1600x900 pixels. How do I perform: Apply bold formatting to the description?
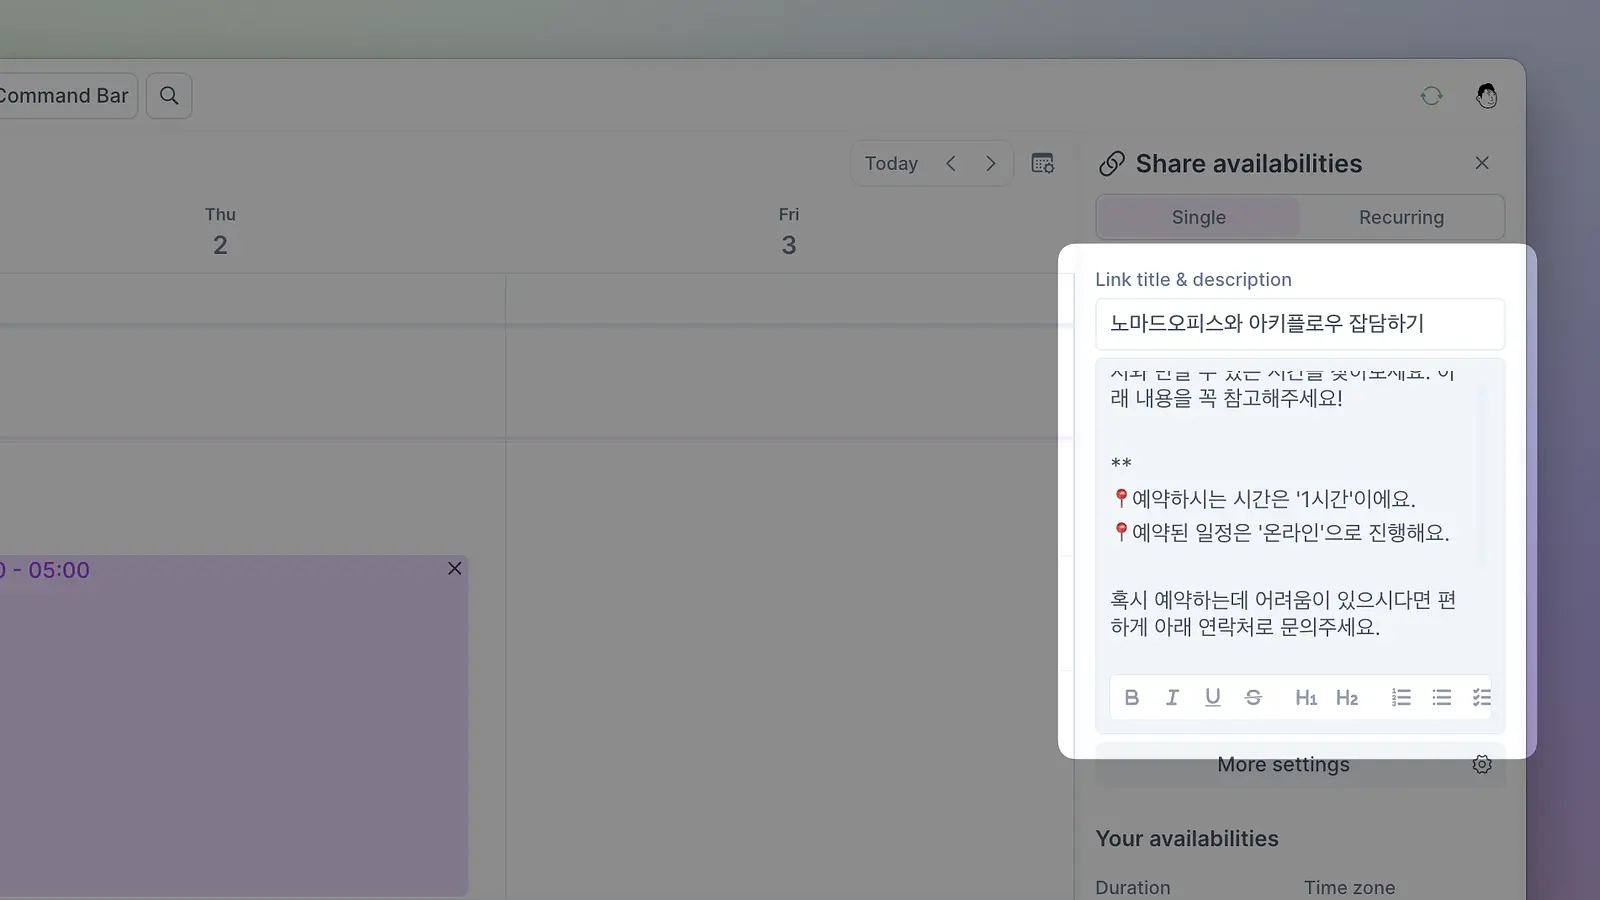coord(1131,698)
